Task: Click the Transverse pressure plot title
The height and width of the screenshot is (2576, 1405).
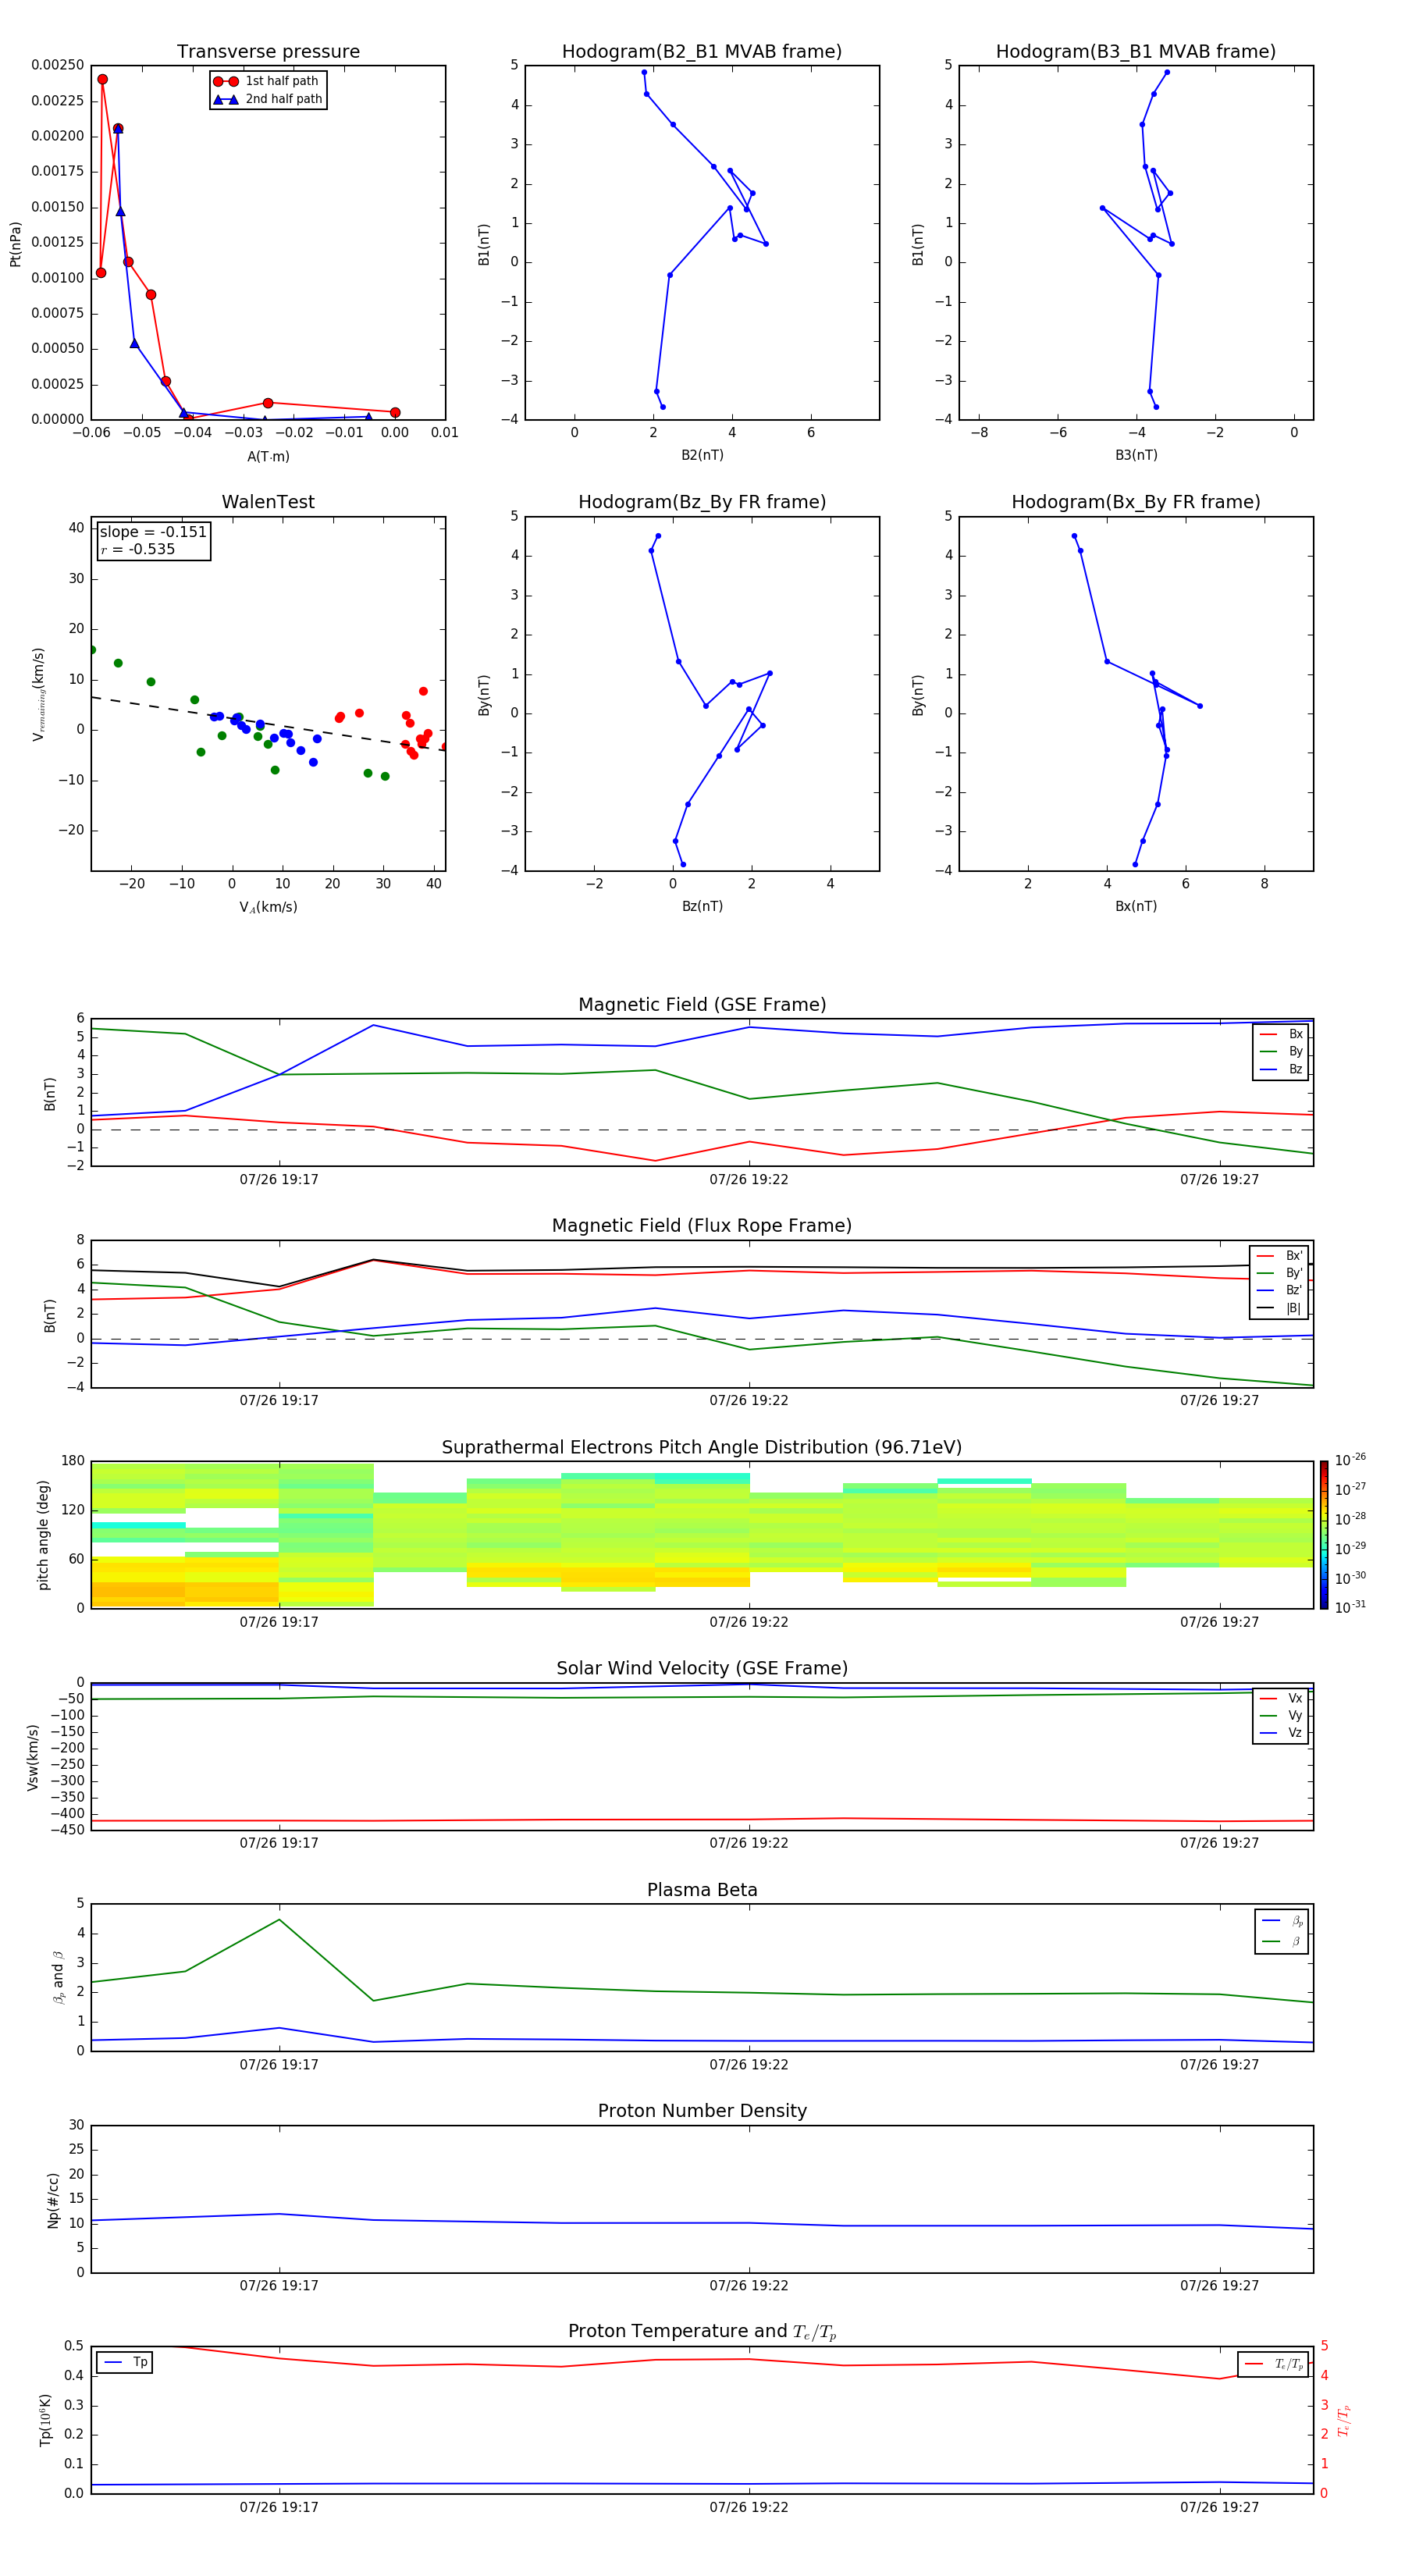Action: tap(268, 52)
